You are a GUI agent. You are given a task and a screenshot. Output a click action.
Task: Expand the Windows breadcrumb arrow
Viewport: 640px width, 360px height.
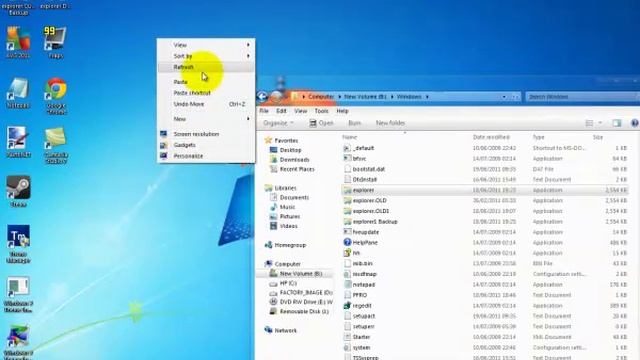[x=427, y=97]
